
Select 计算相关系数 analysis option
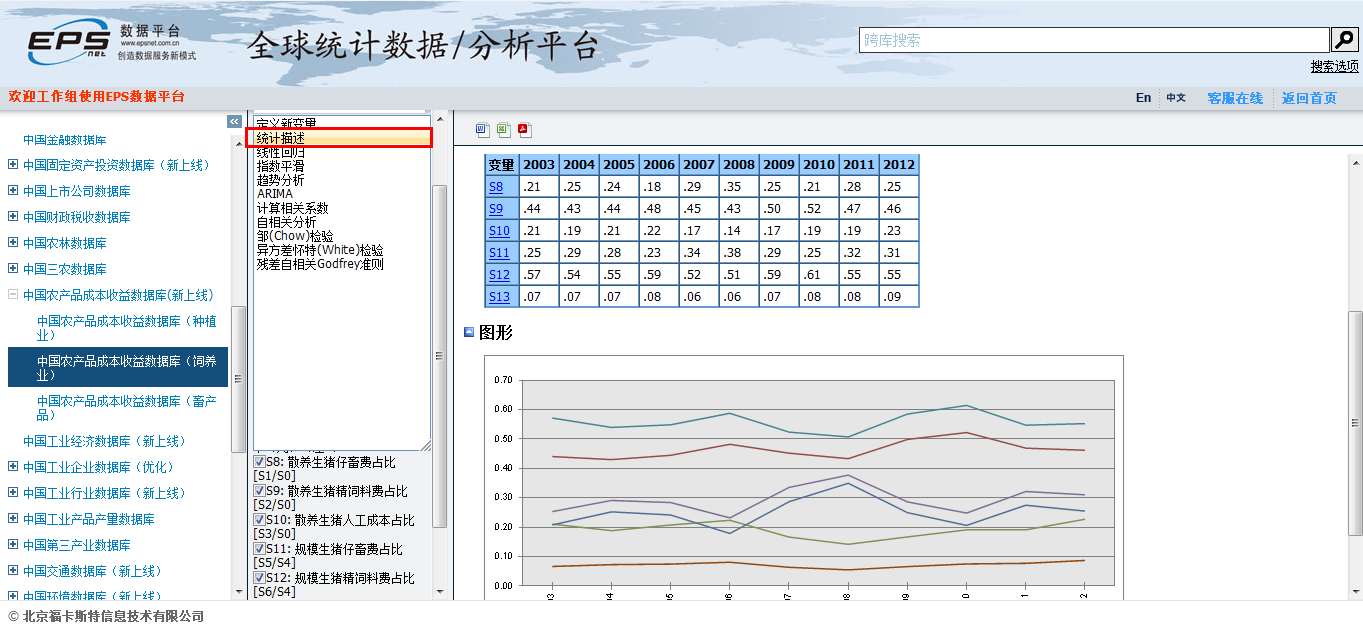292,208
